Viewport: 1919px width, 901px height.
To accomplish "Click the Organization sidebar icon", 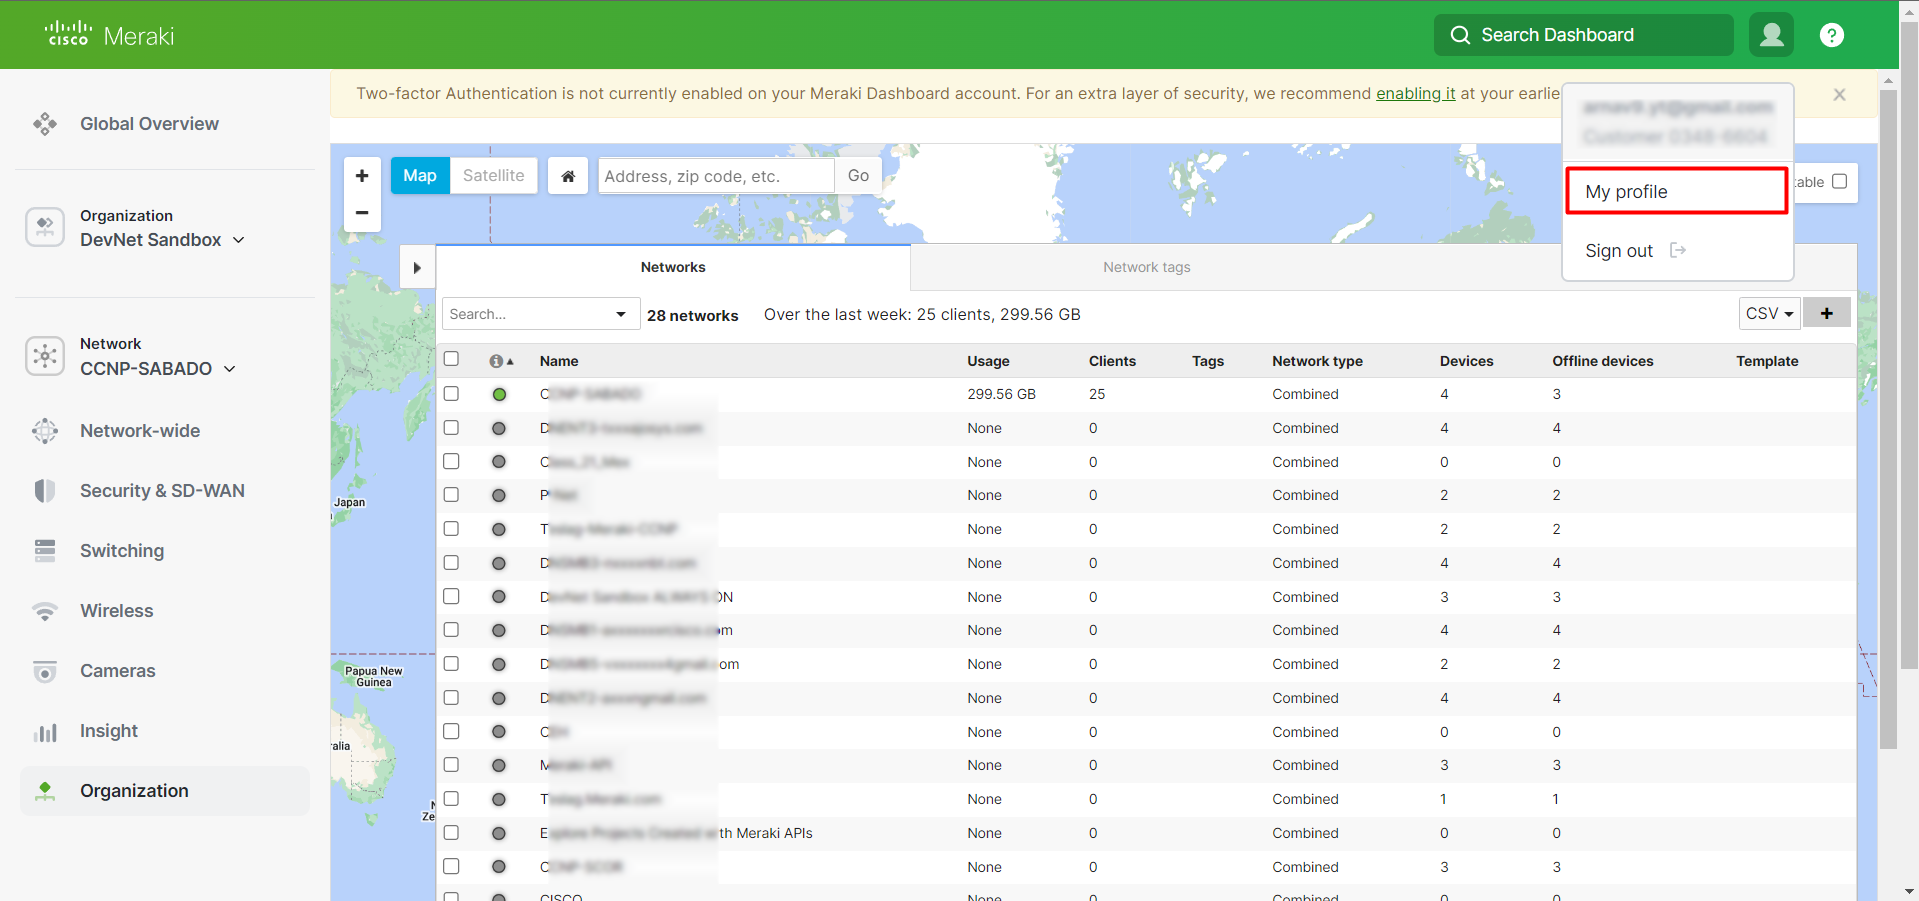I will pyautogui.click(x=45, y=791).
